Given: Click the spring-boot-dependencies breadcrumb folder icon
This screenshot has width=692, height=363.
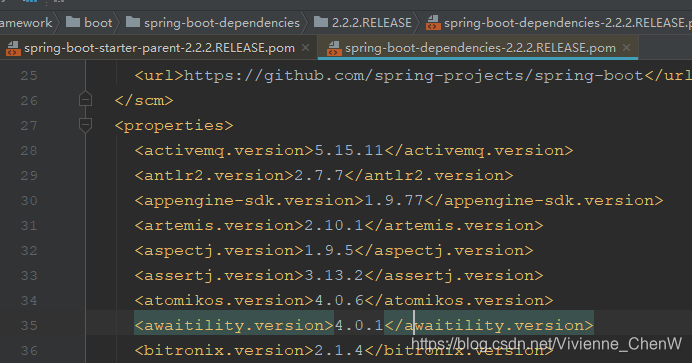Looking at the screenshot, I should click(133, 22).
